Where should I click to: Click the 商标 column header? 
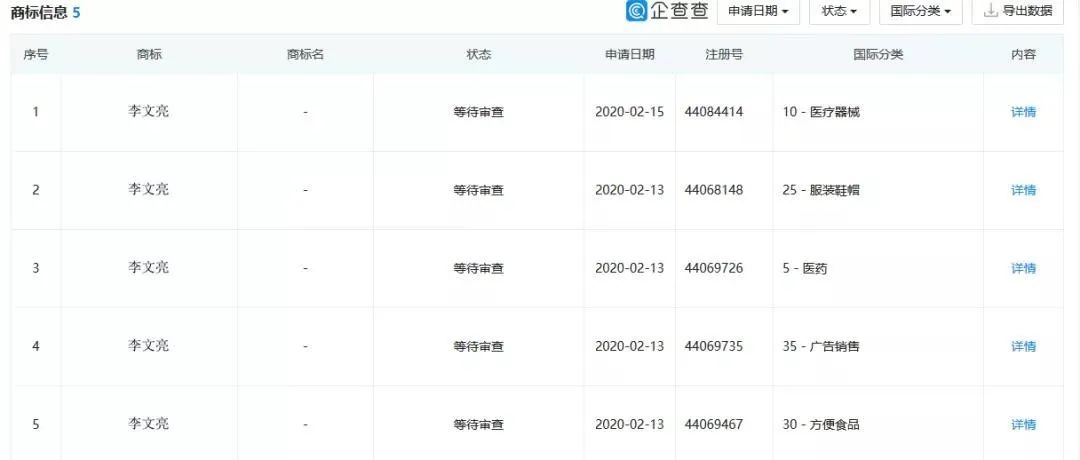click(x=149, y=54)
